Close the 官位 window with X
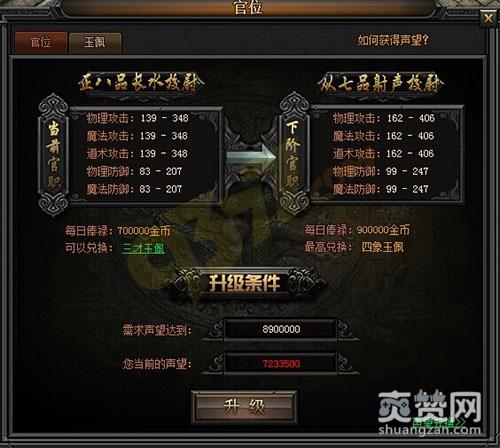 488,18
